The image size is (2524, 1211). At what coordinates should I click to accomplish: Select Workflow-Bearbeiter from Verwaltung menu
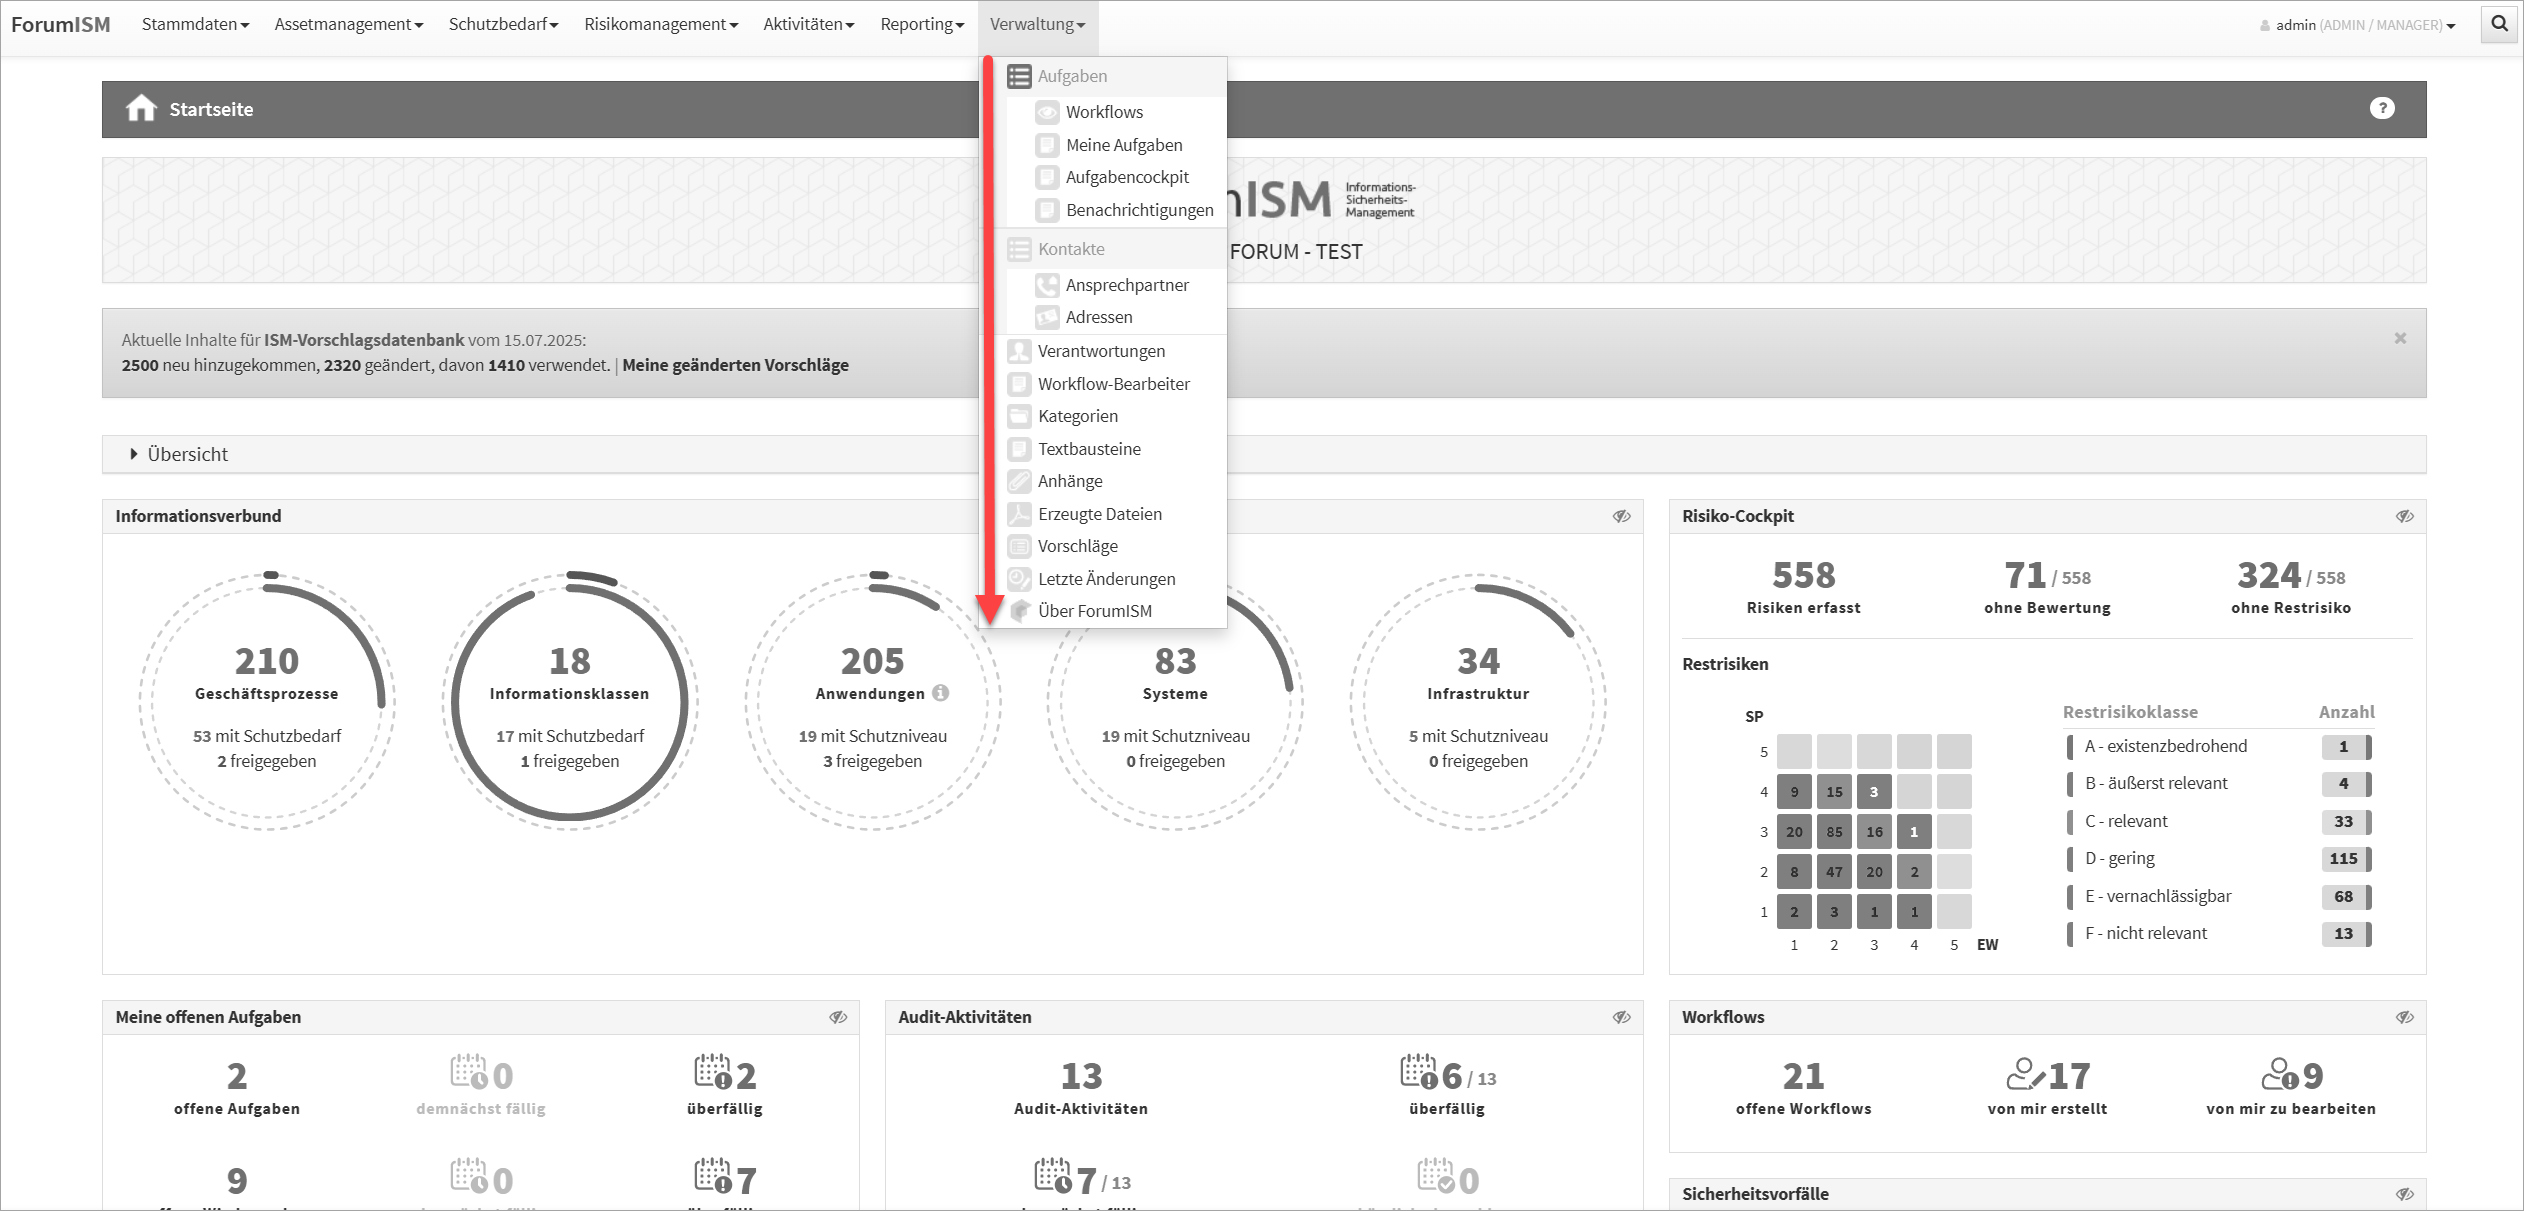tap(1113, 384)
